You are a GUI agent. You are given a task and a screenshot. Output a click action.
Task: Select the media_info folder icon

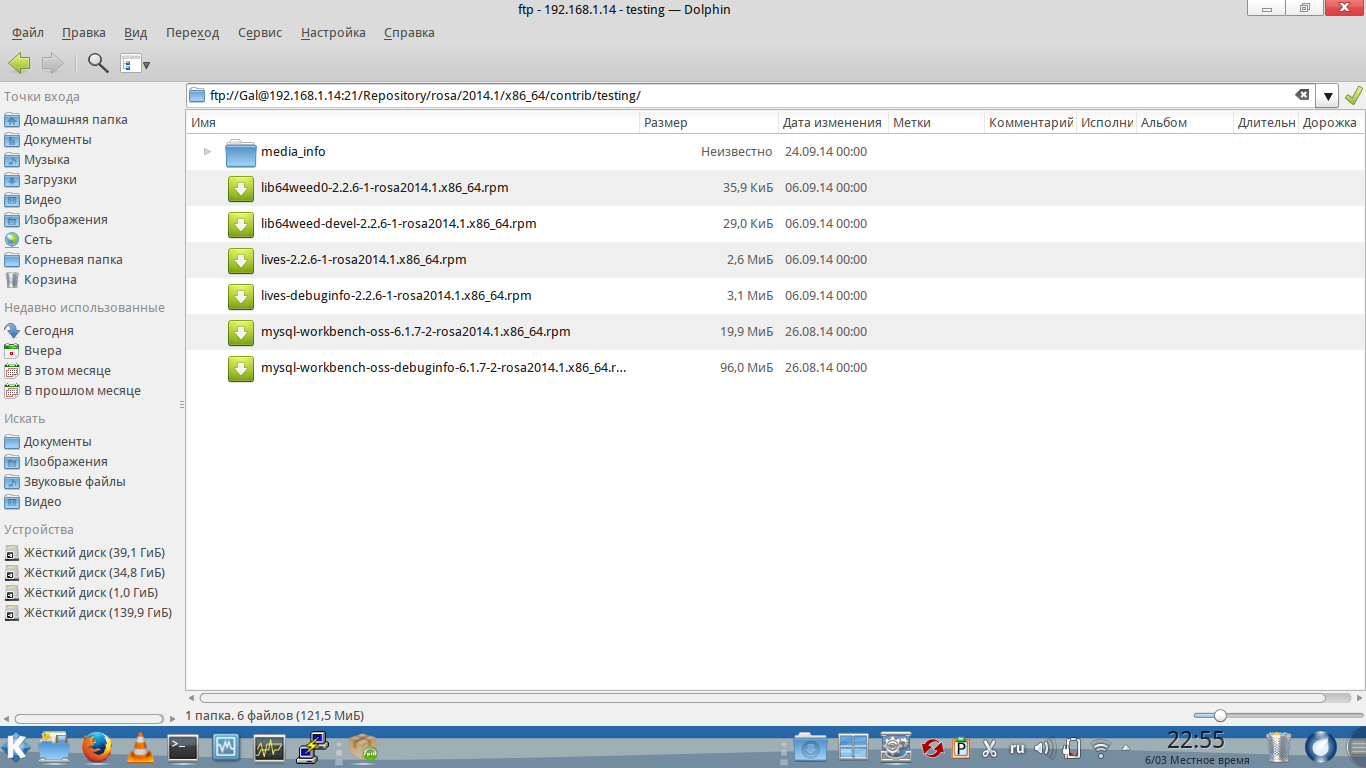point(241,152)
